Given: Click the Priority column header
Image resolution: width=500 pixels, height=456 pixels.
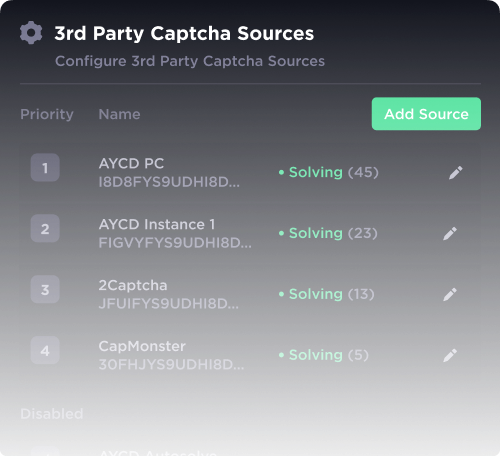Looking at the screenshot, I should tap(47, 114).
